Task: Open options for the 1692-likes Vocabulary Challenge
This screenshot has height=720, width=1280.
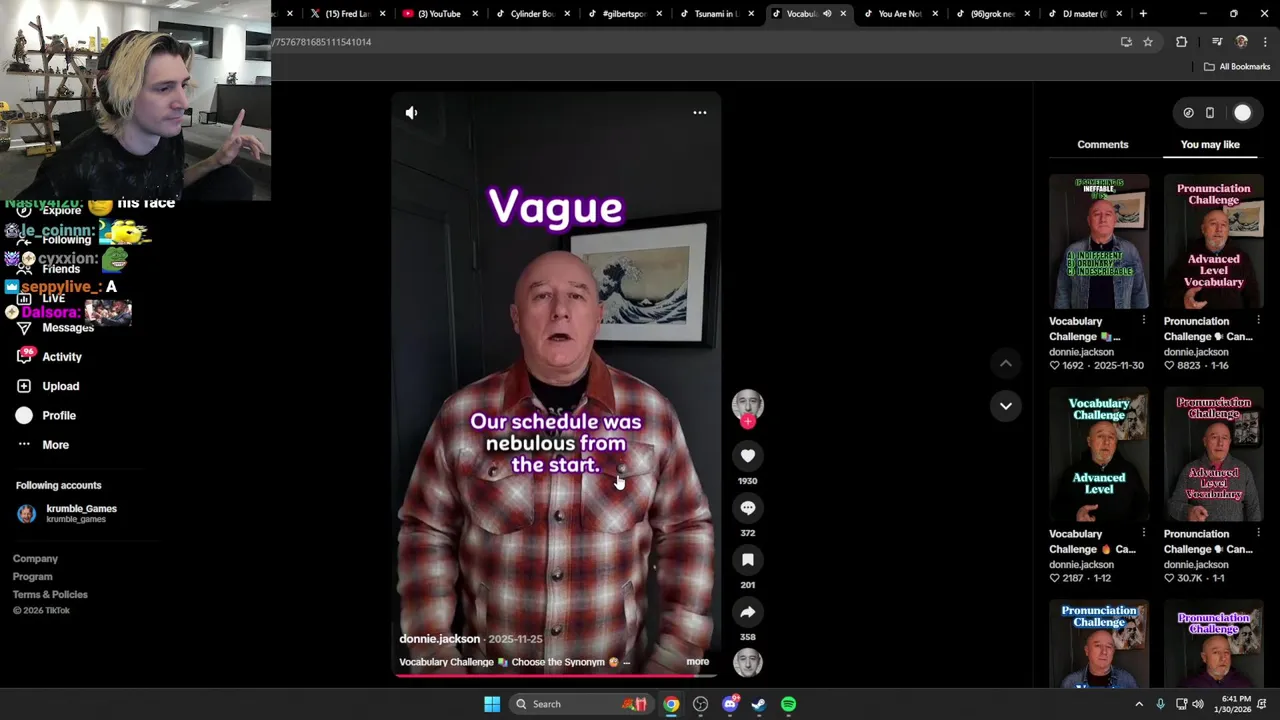Action: [1143, 320]
